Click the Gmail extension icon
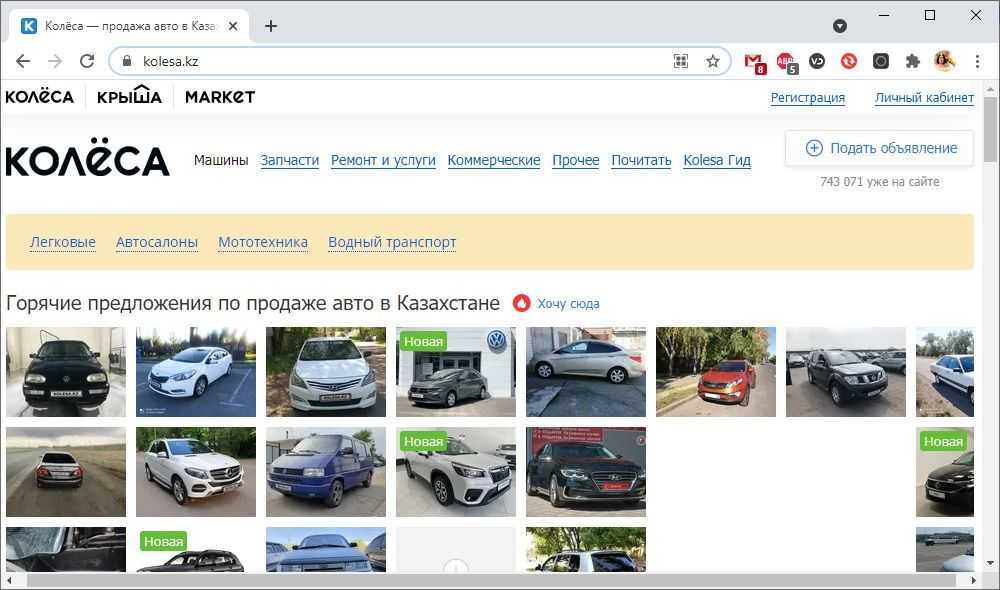Screen dimensions: 1000x590 [x=754, y=61]
